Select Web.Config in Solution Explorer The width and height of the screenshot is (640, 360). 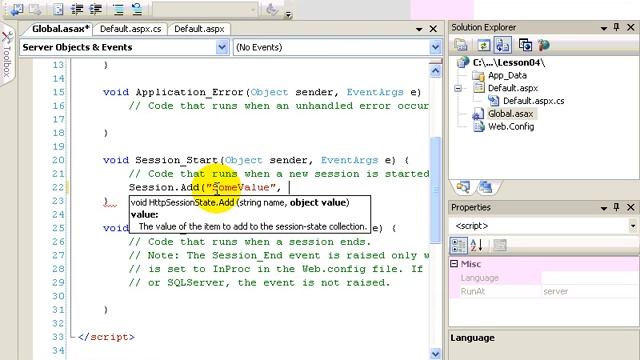(x=511, y=127)
